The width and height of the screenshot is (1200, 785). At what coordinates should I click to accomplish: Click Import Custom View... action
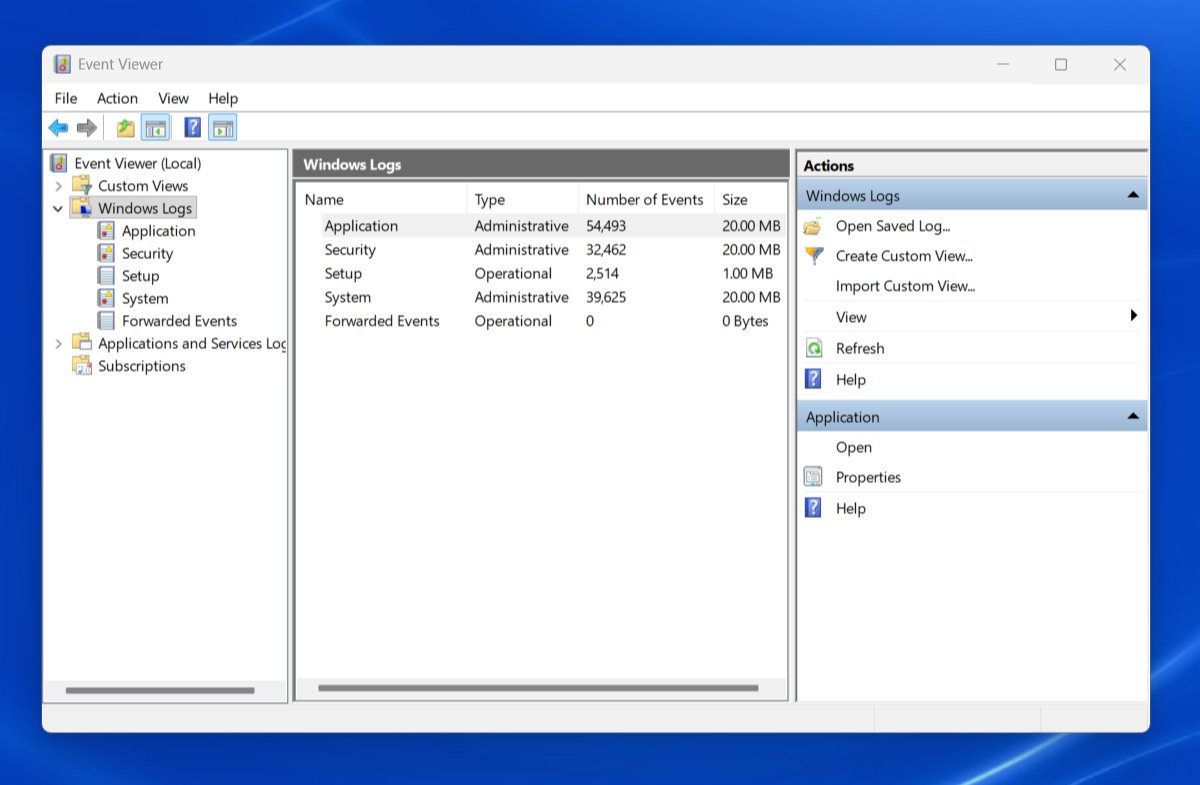coord(905,286)
